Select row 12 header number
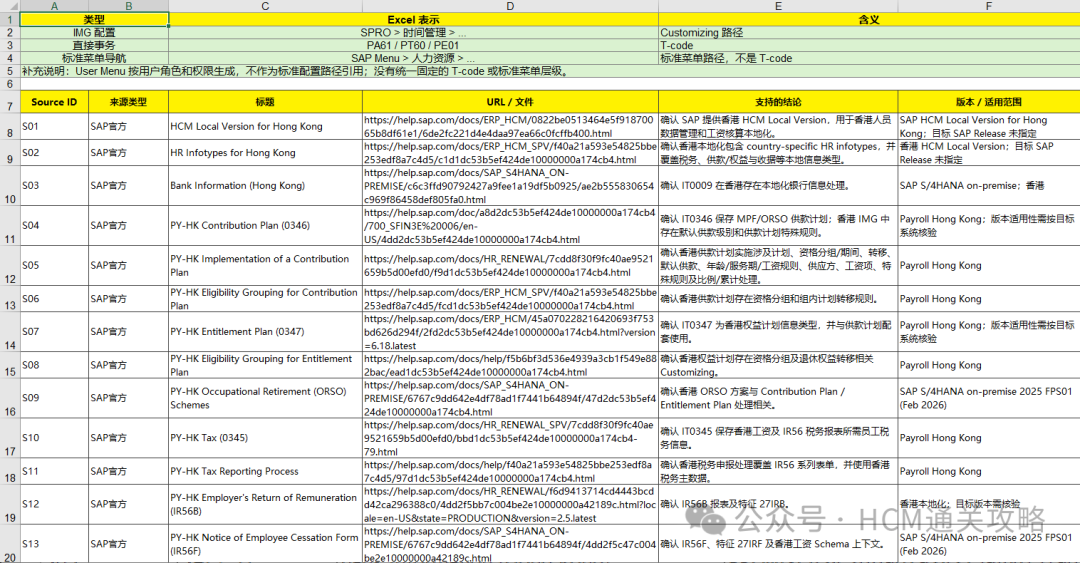Viewport: 1080px width, 563px height. [x=10, y=266]
